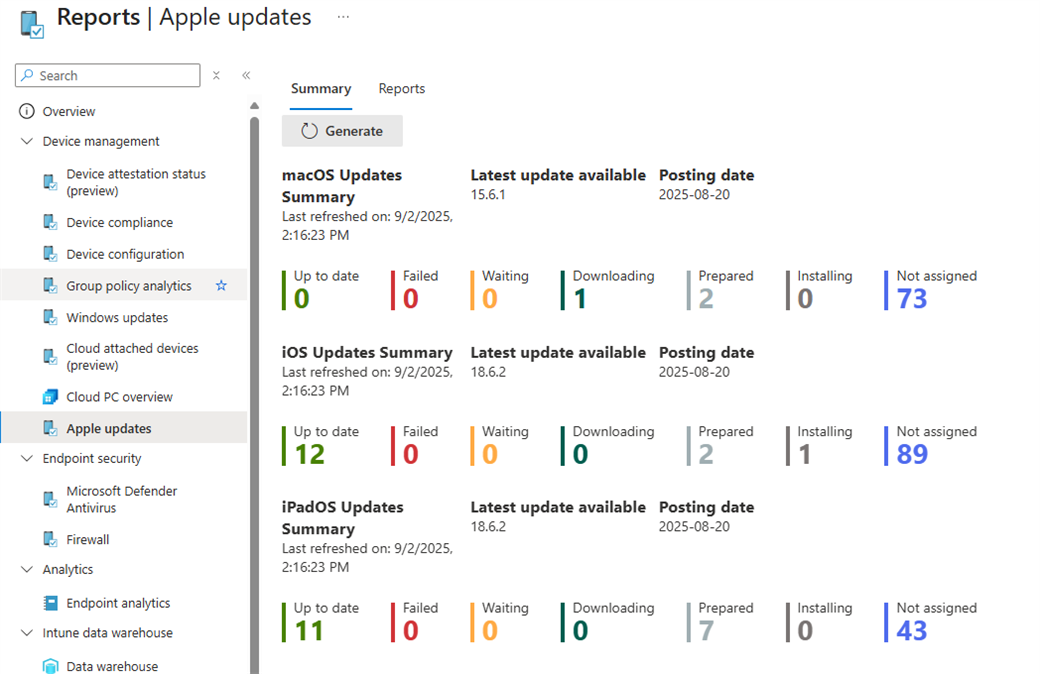Screen dimensions: 1040x674
Task: Clear the search box with the X icon
Action: pyautogui.click(x=216, y=76)
